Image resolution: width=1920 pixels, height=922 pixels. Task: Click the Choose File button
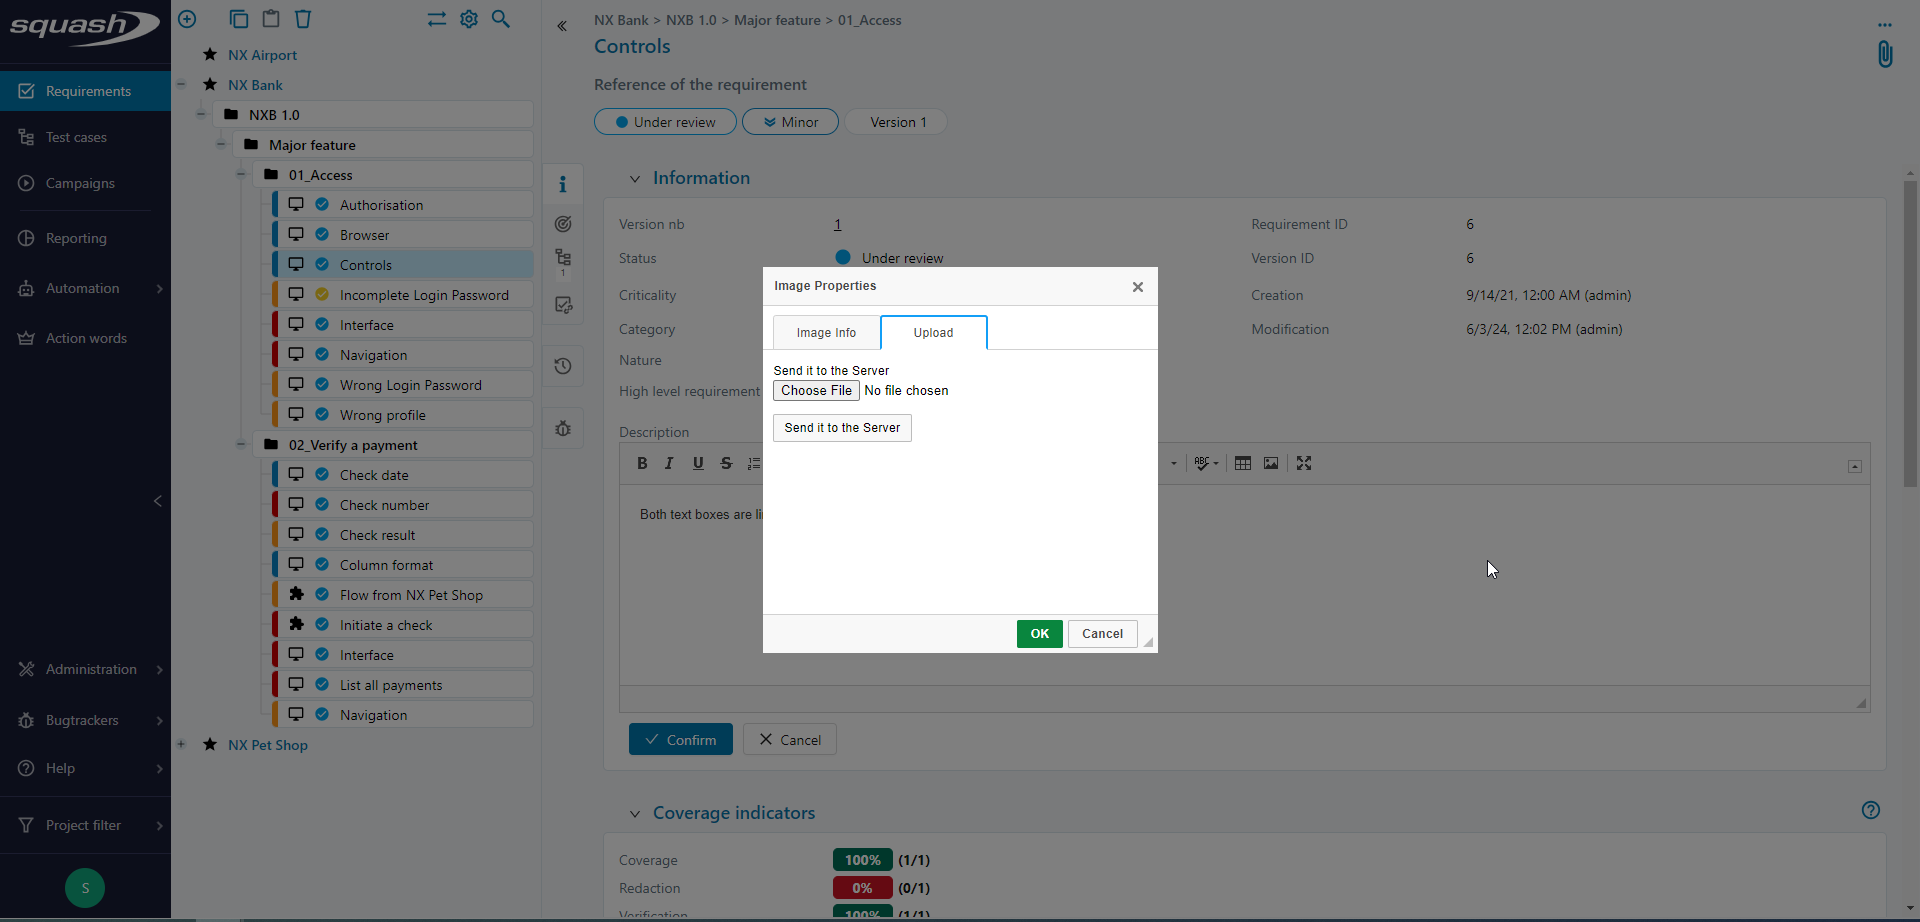[x=816, y=391]
